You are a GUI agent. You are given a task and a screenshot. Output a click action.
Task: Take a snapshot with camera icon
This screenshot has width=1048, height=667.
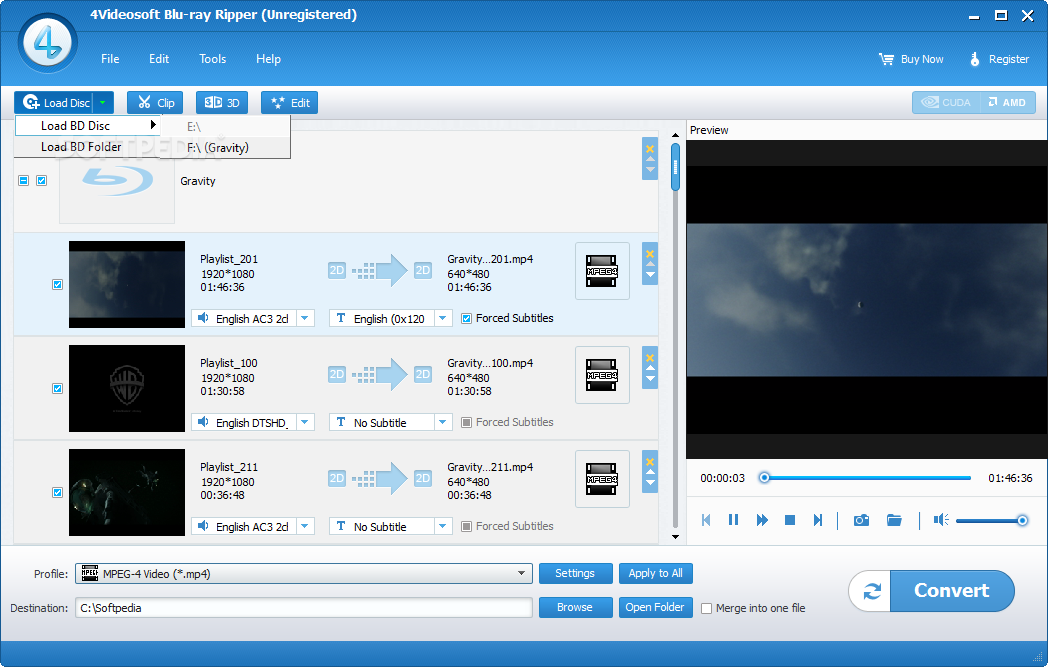point(861,520)
